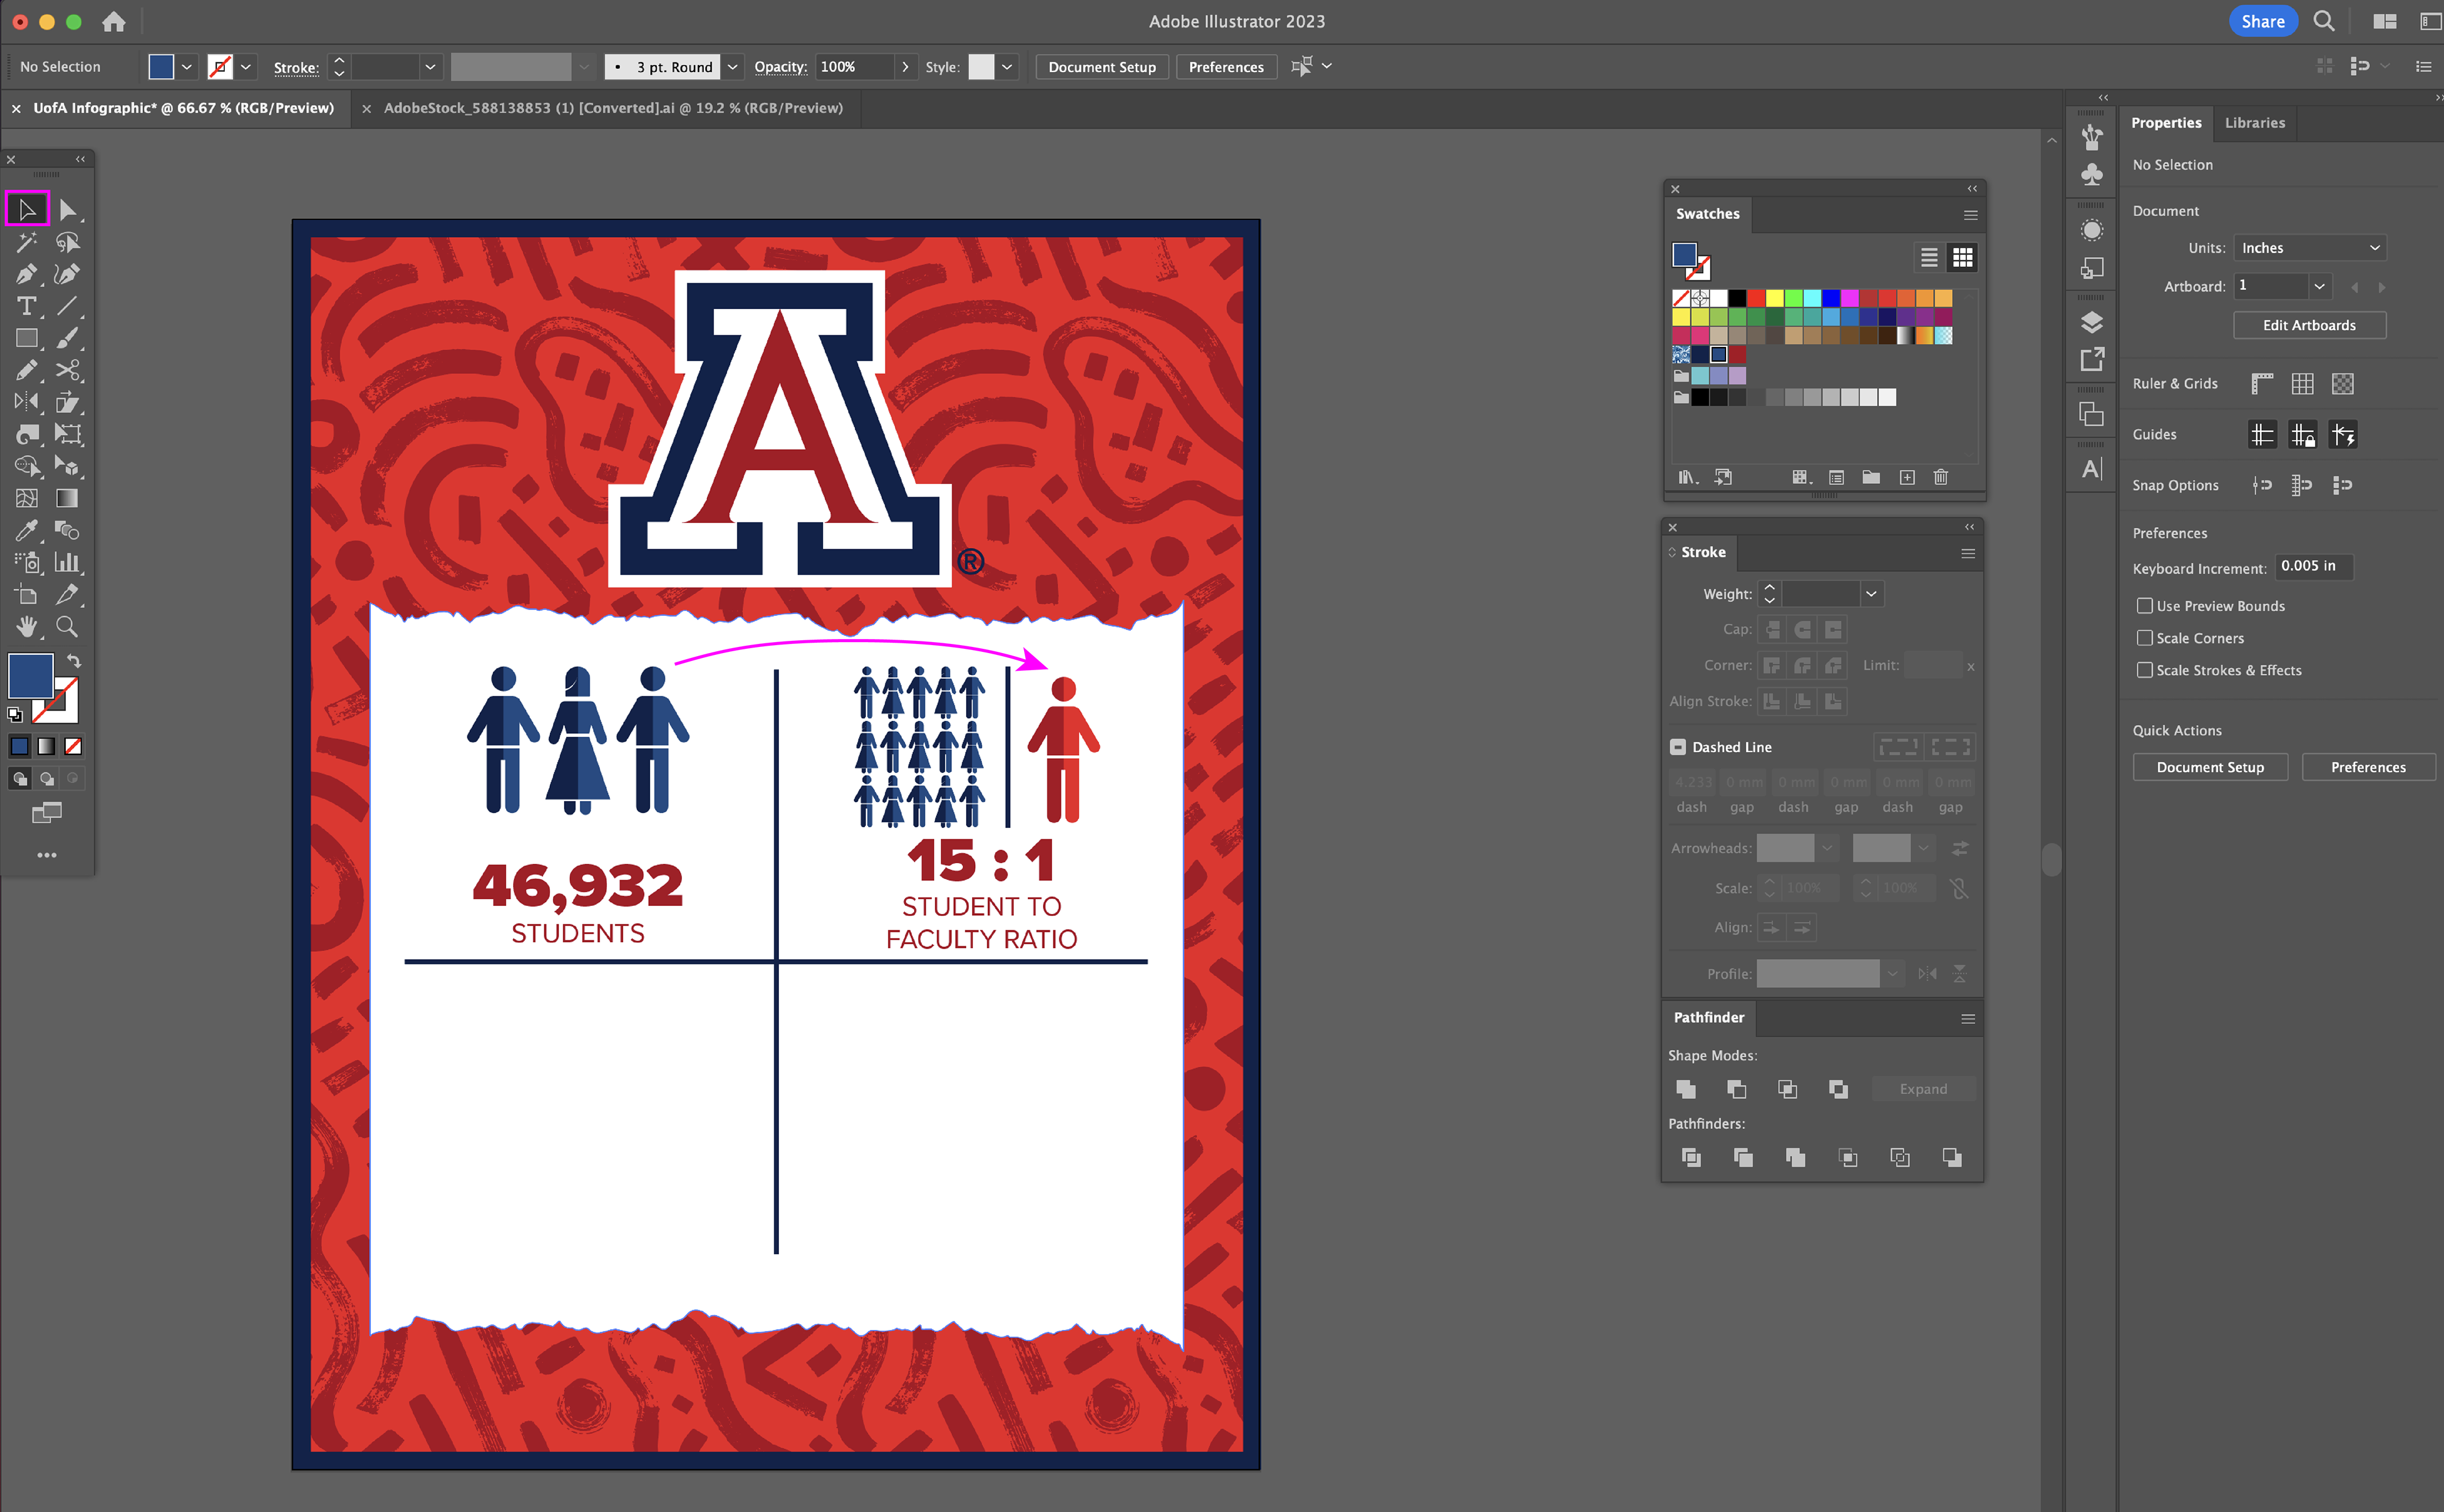Select the Magic Wand tool
This screenshot has width=2444, height=1512.
pos(26,242)
